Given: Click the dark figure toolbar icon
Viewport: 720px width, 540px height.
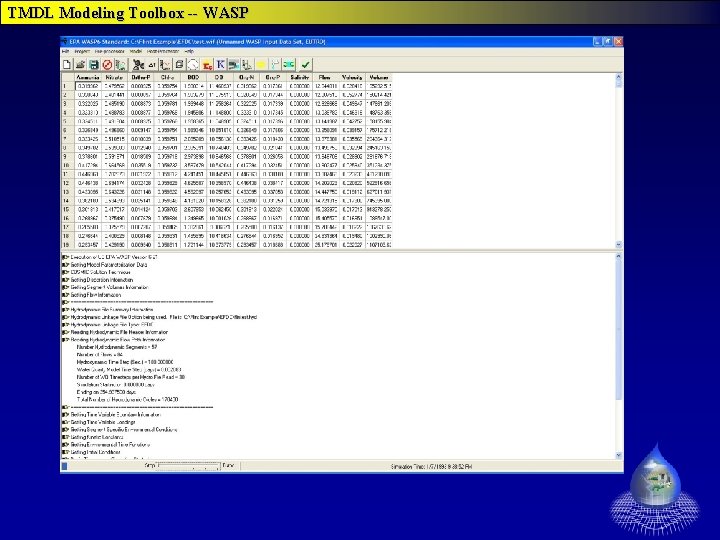Looking at the screenshot, I should pyautogui.click(x=138, y=65).
